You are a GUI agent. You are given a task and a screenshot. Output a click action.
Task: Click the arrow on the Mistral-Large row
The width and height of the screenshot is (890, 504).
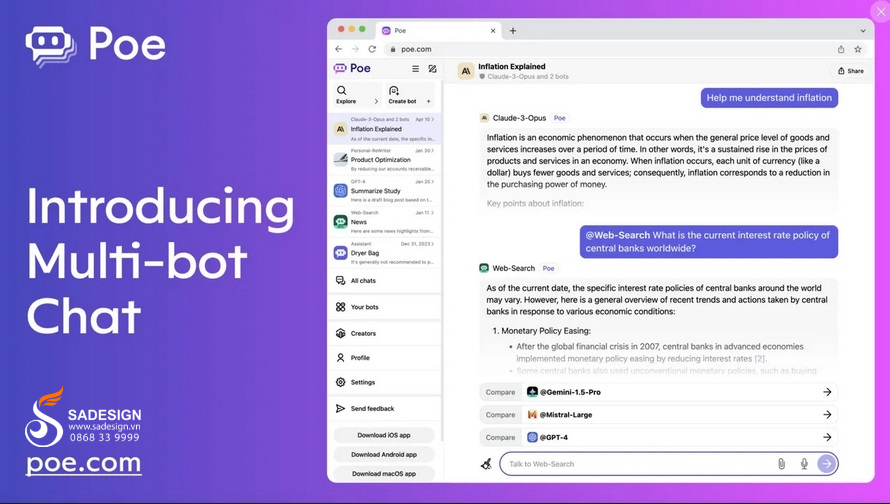pos(827,415)
